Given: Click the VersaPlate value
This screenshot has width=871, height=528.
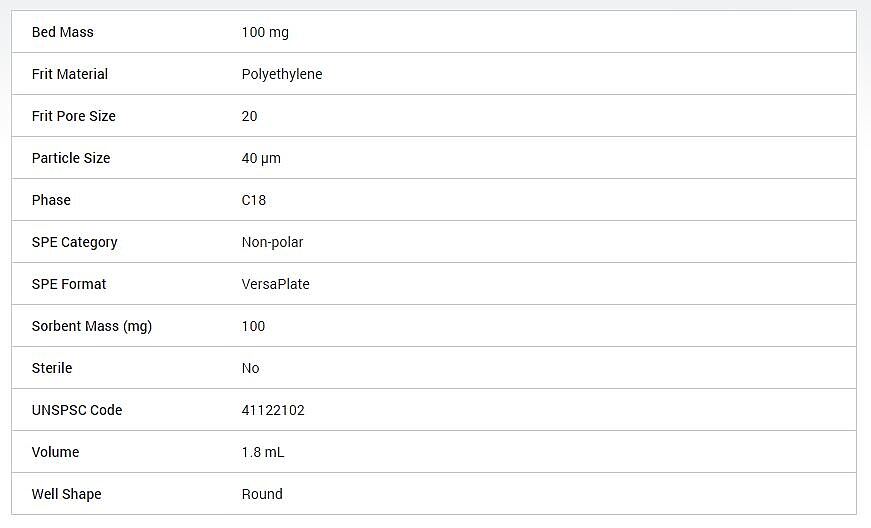Looking at the screenshot, I should pyautogui.click(x=276, y=284).
